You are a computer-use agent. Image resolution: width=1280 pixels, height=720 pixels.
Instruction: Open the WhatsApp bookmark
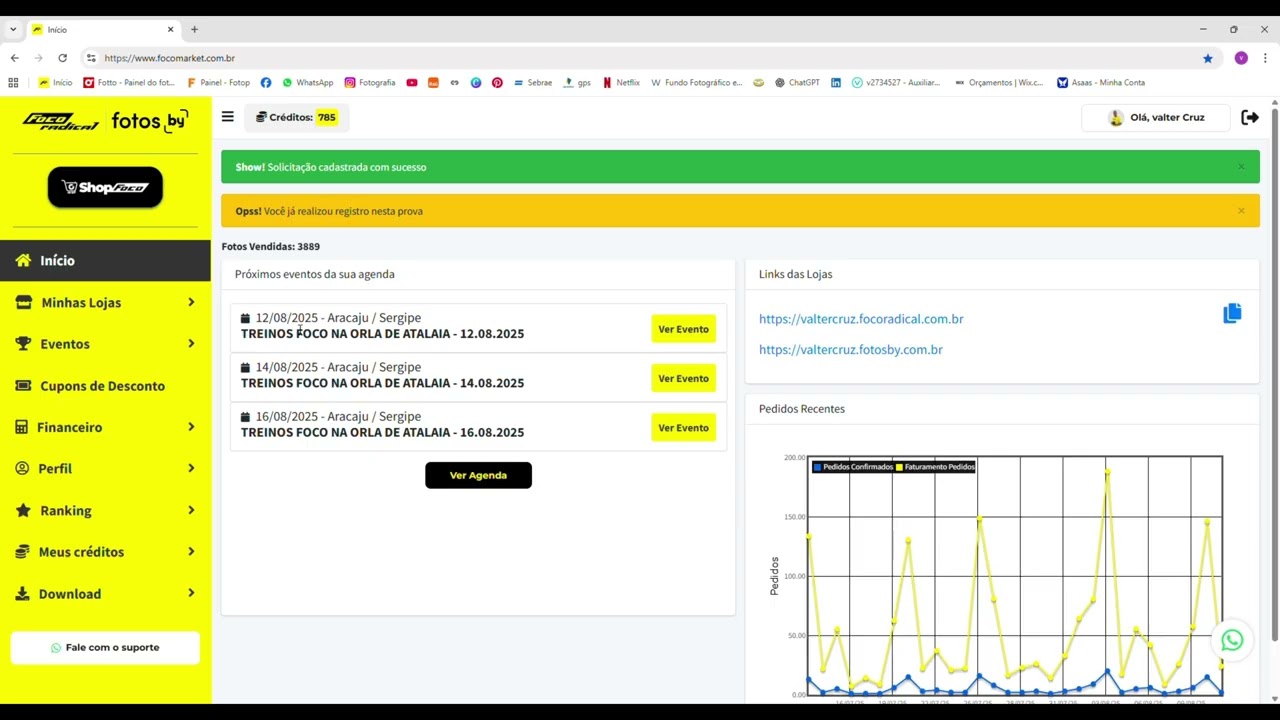tap(308, 83)
